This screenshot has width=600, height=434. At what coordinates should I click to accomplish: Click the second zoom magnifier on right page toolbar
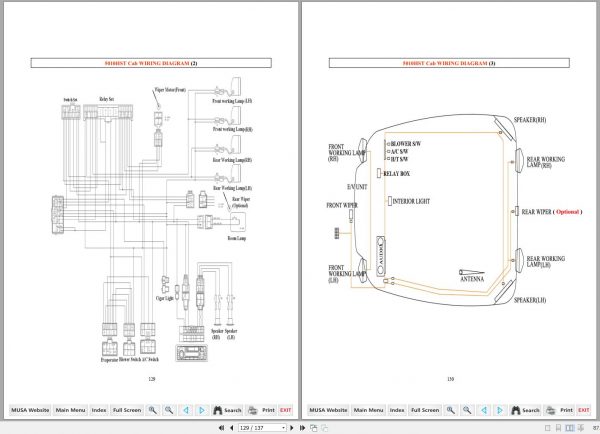coord(467,410)
